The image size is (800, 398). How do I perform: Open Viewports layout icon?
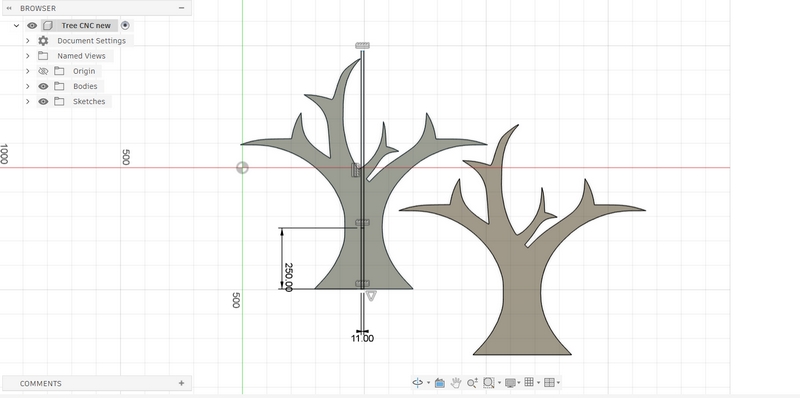click(x=549, y=382)
